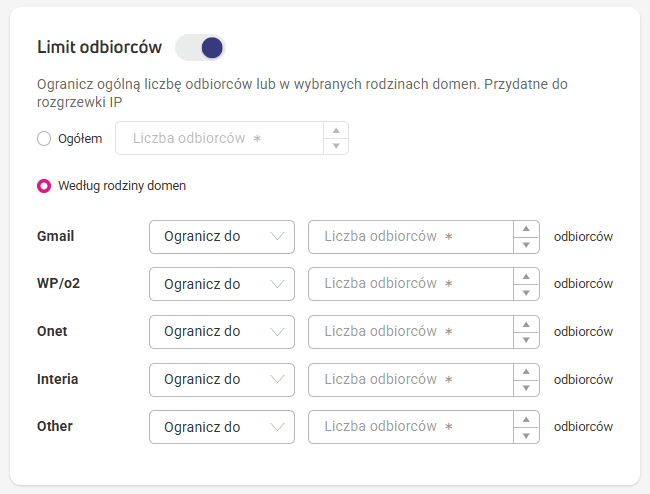Increase Ogółem recipient count with up arrow
Viewport: 650px width, 494px height.
(336, 131)
